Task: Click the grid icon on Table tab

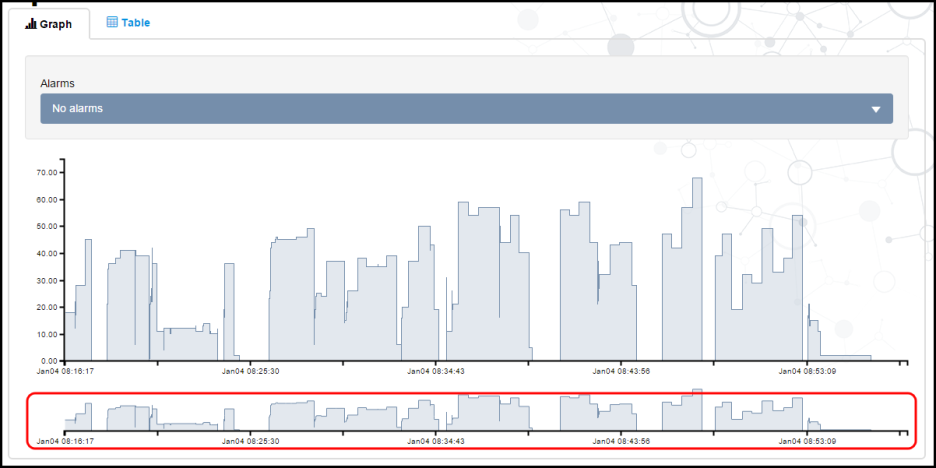Action: coord(112,22)
